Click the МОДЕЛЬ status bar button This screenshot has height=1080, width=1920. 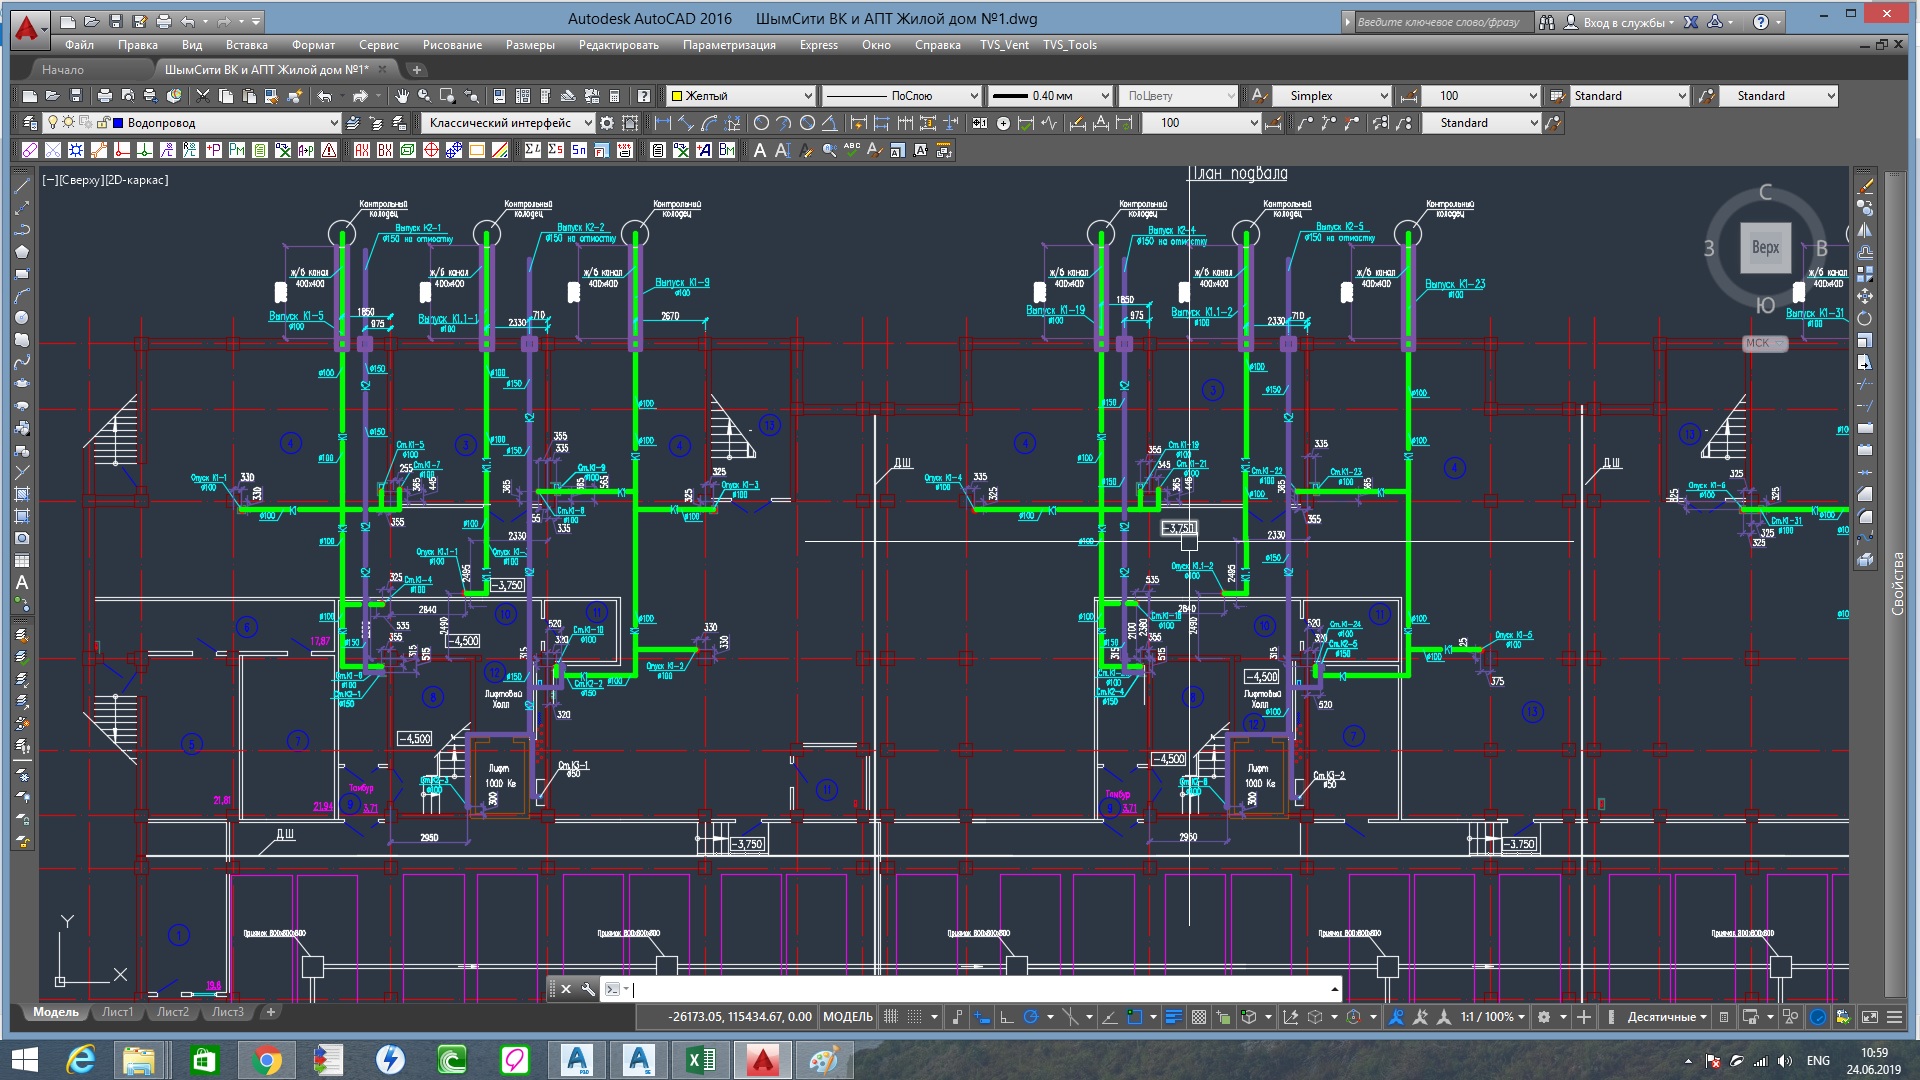847,1017
